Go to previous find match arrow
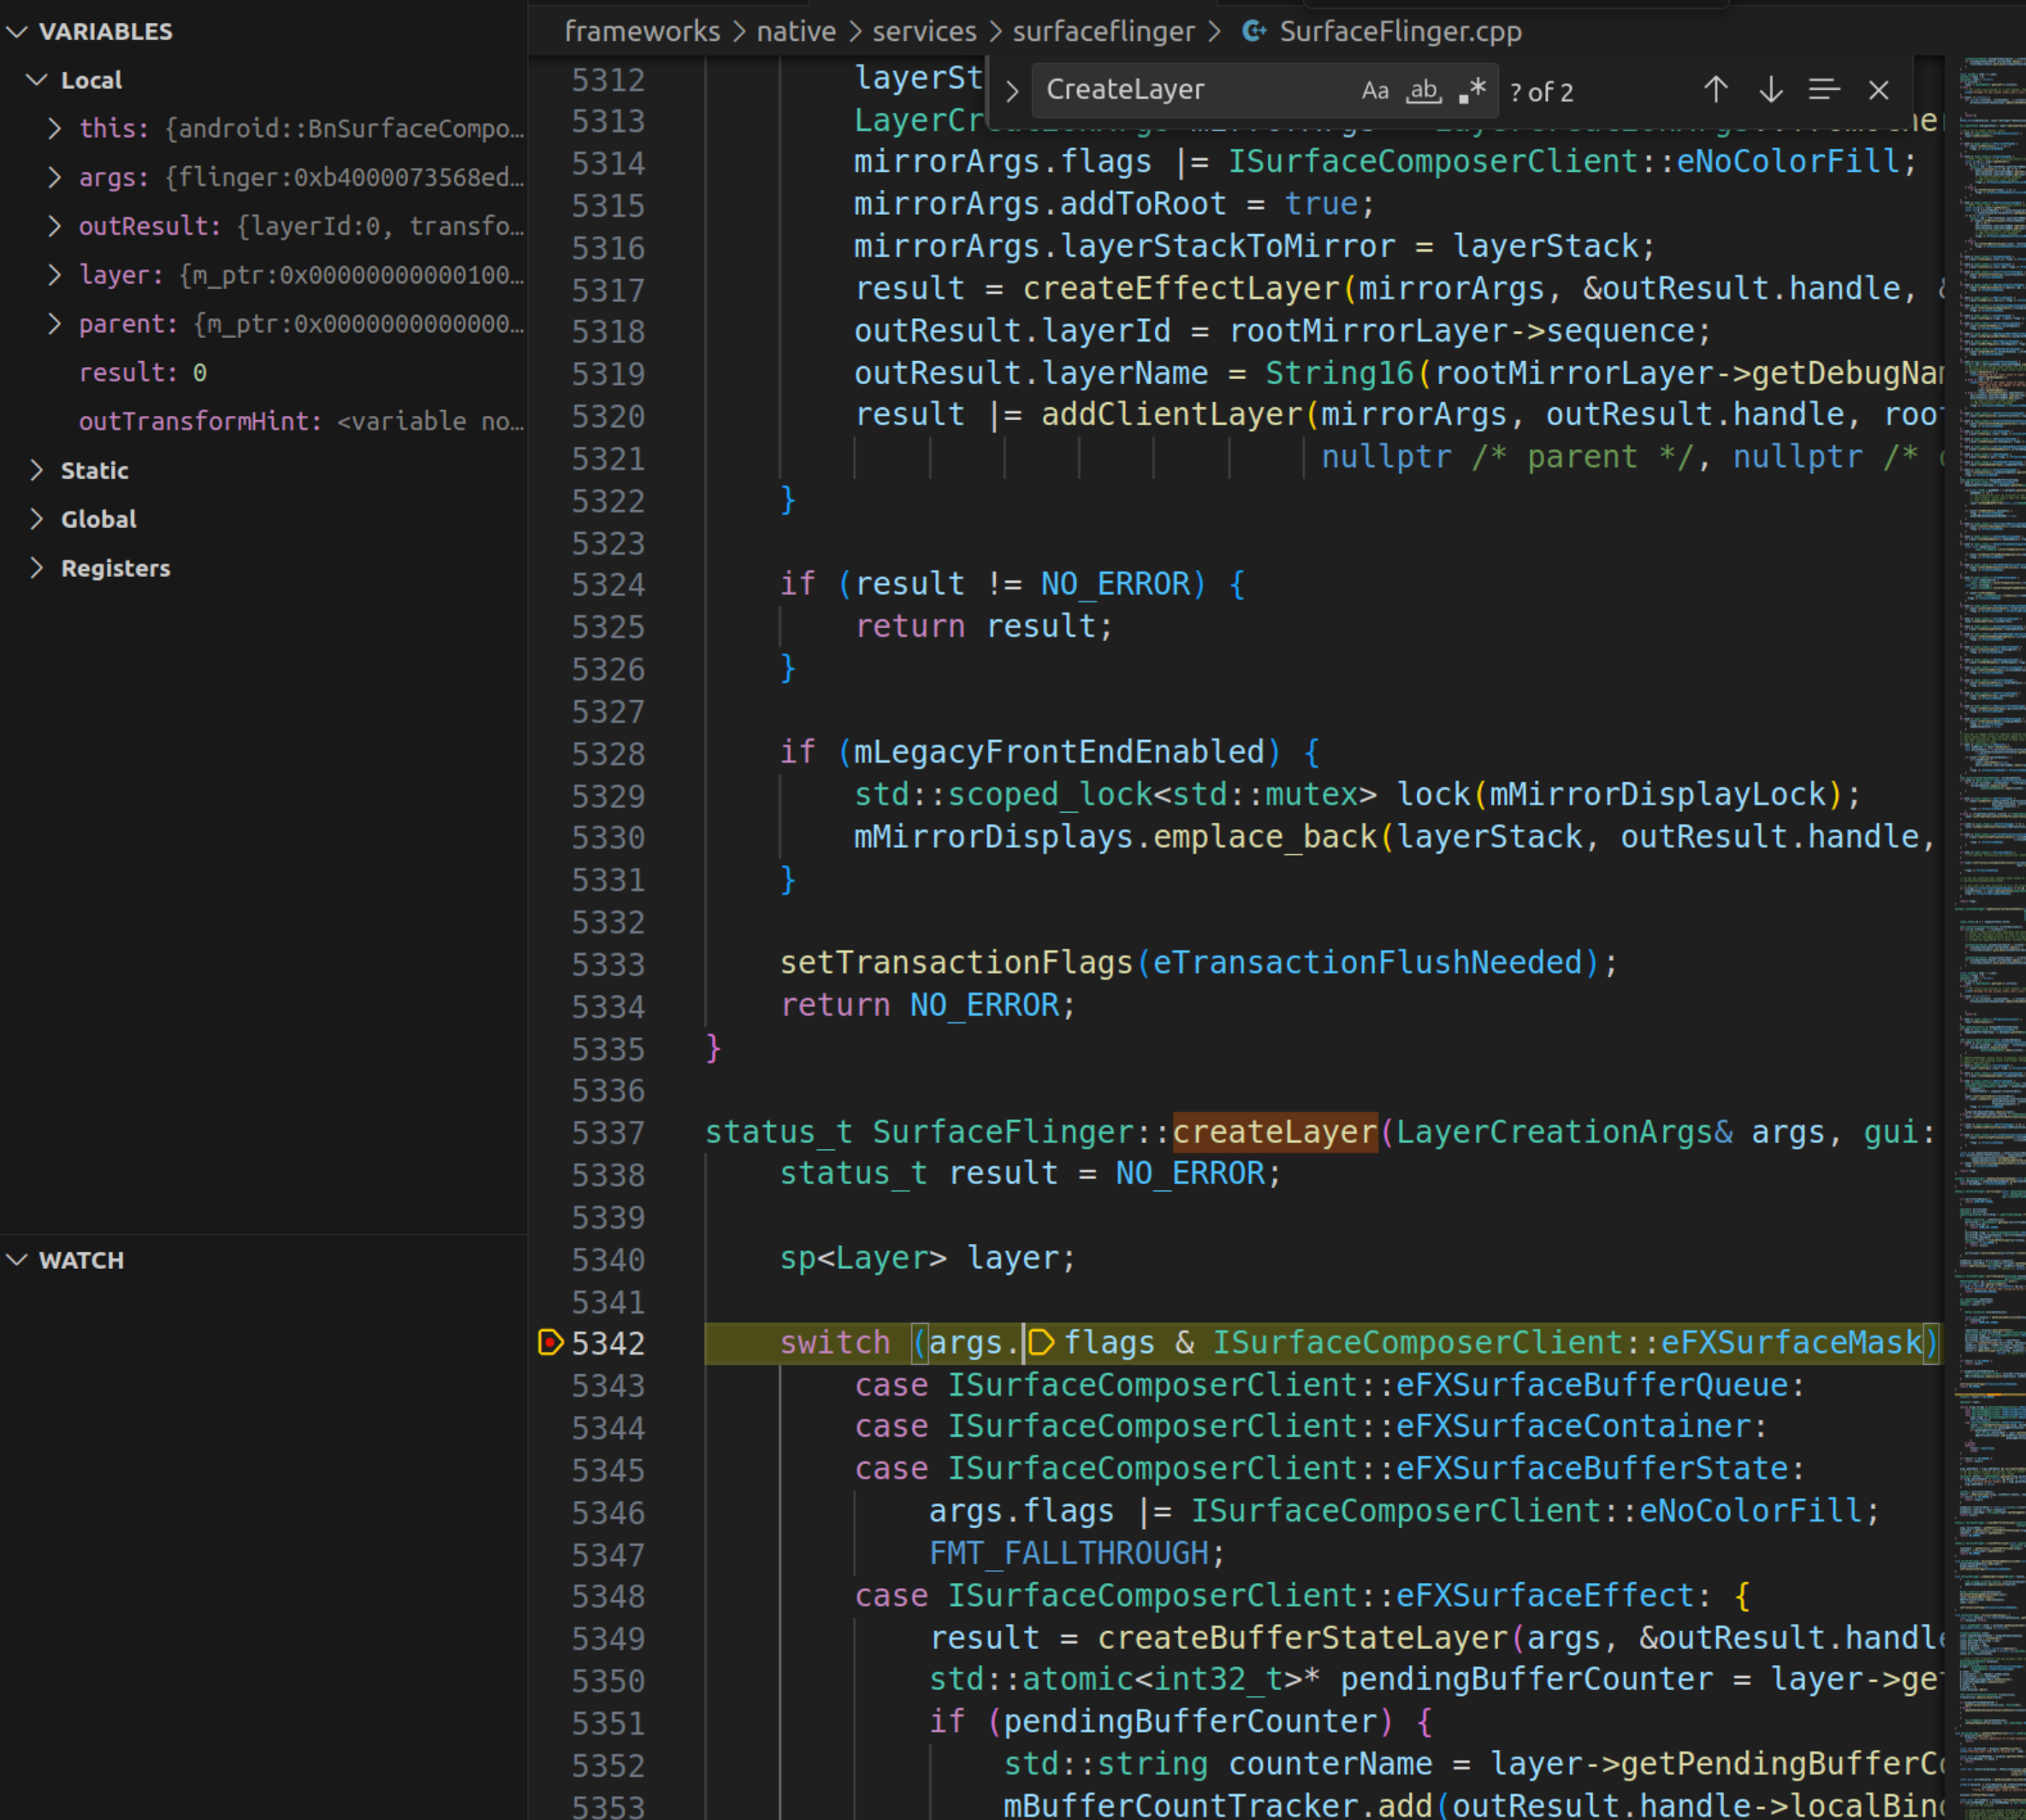The image size is (2026, 1820). coord(1715,90)
